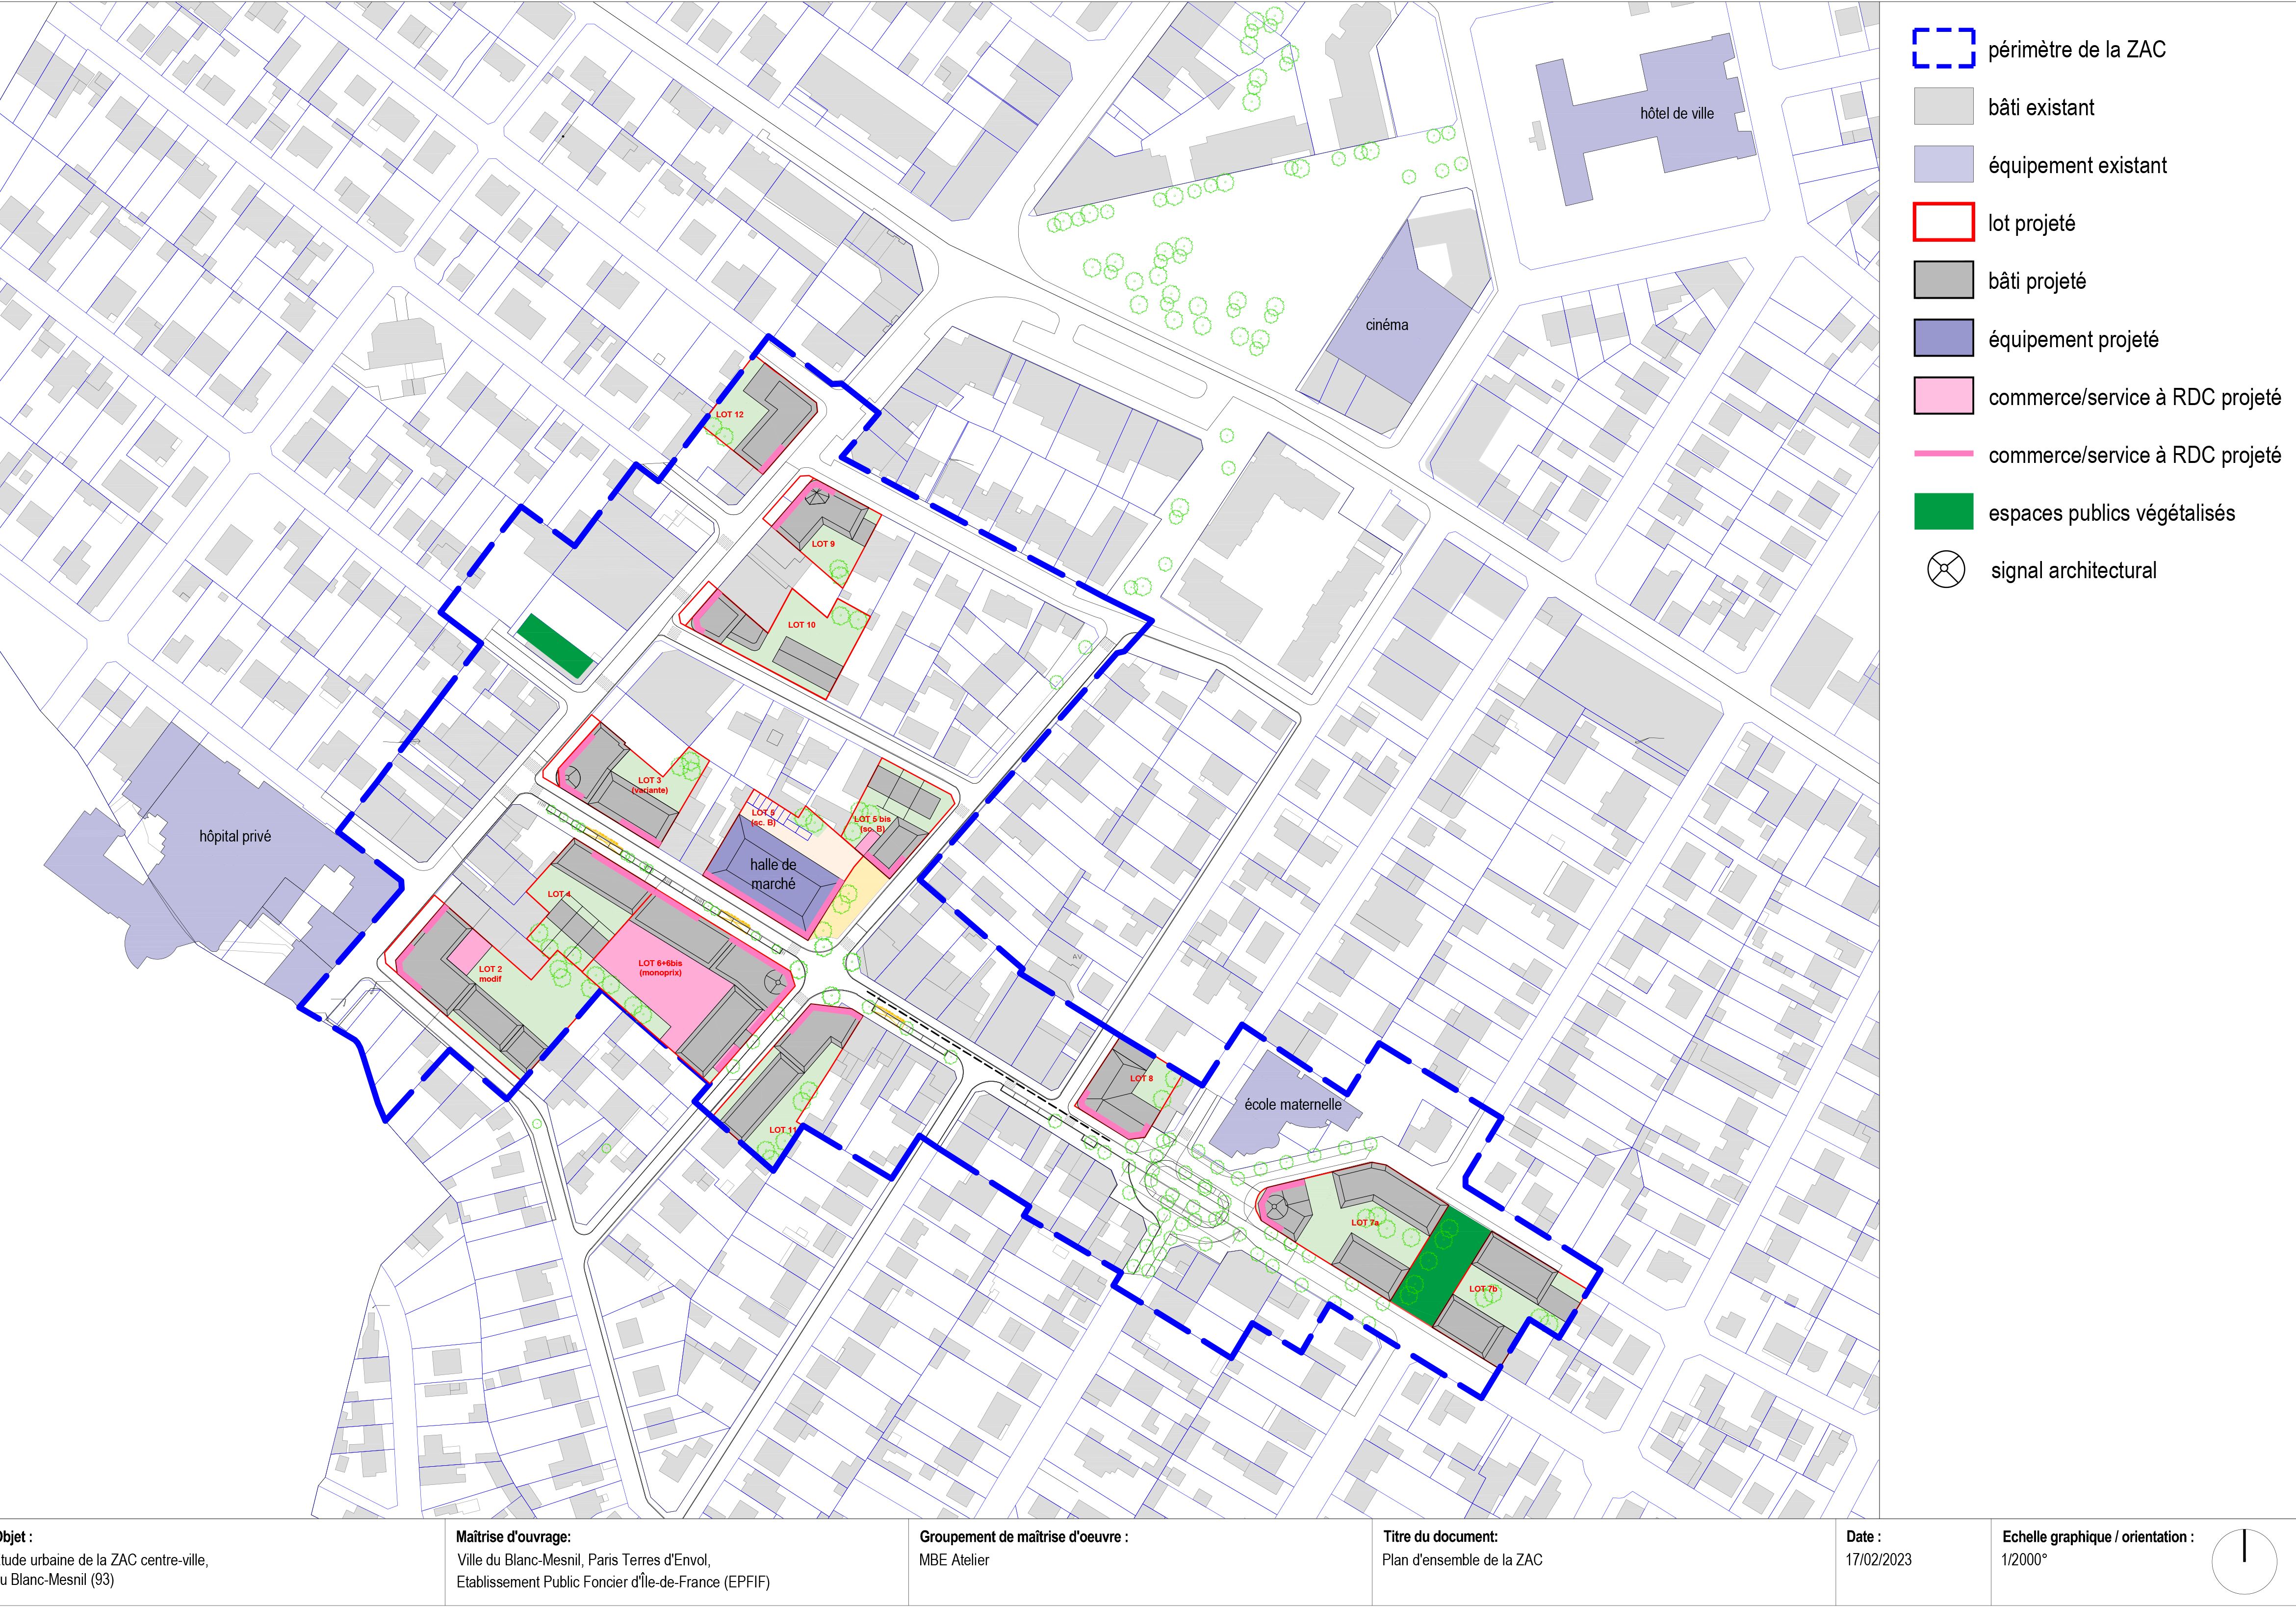The image size is (2296, 1607).
Task: Click the périmètre de la ZAC dashed symbol
Action: pos(1943,48)
